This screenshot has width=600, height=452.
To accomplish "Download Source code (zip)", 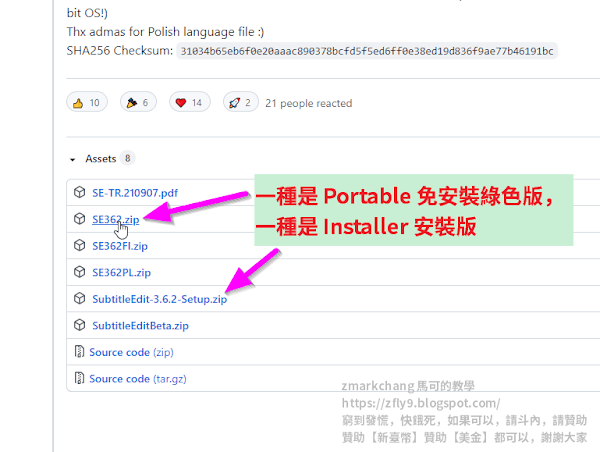I will [x=131, y=352].
